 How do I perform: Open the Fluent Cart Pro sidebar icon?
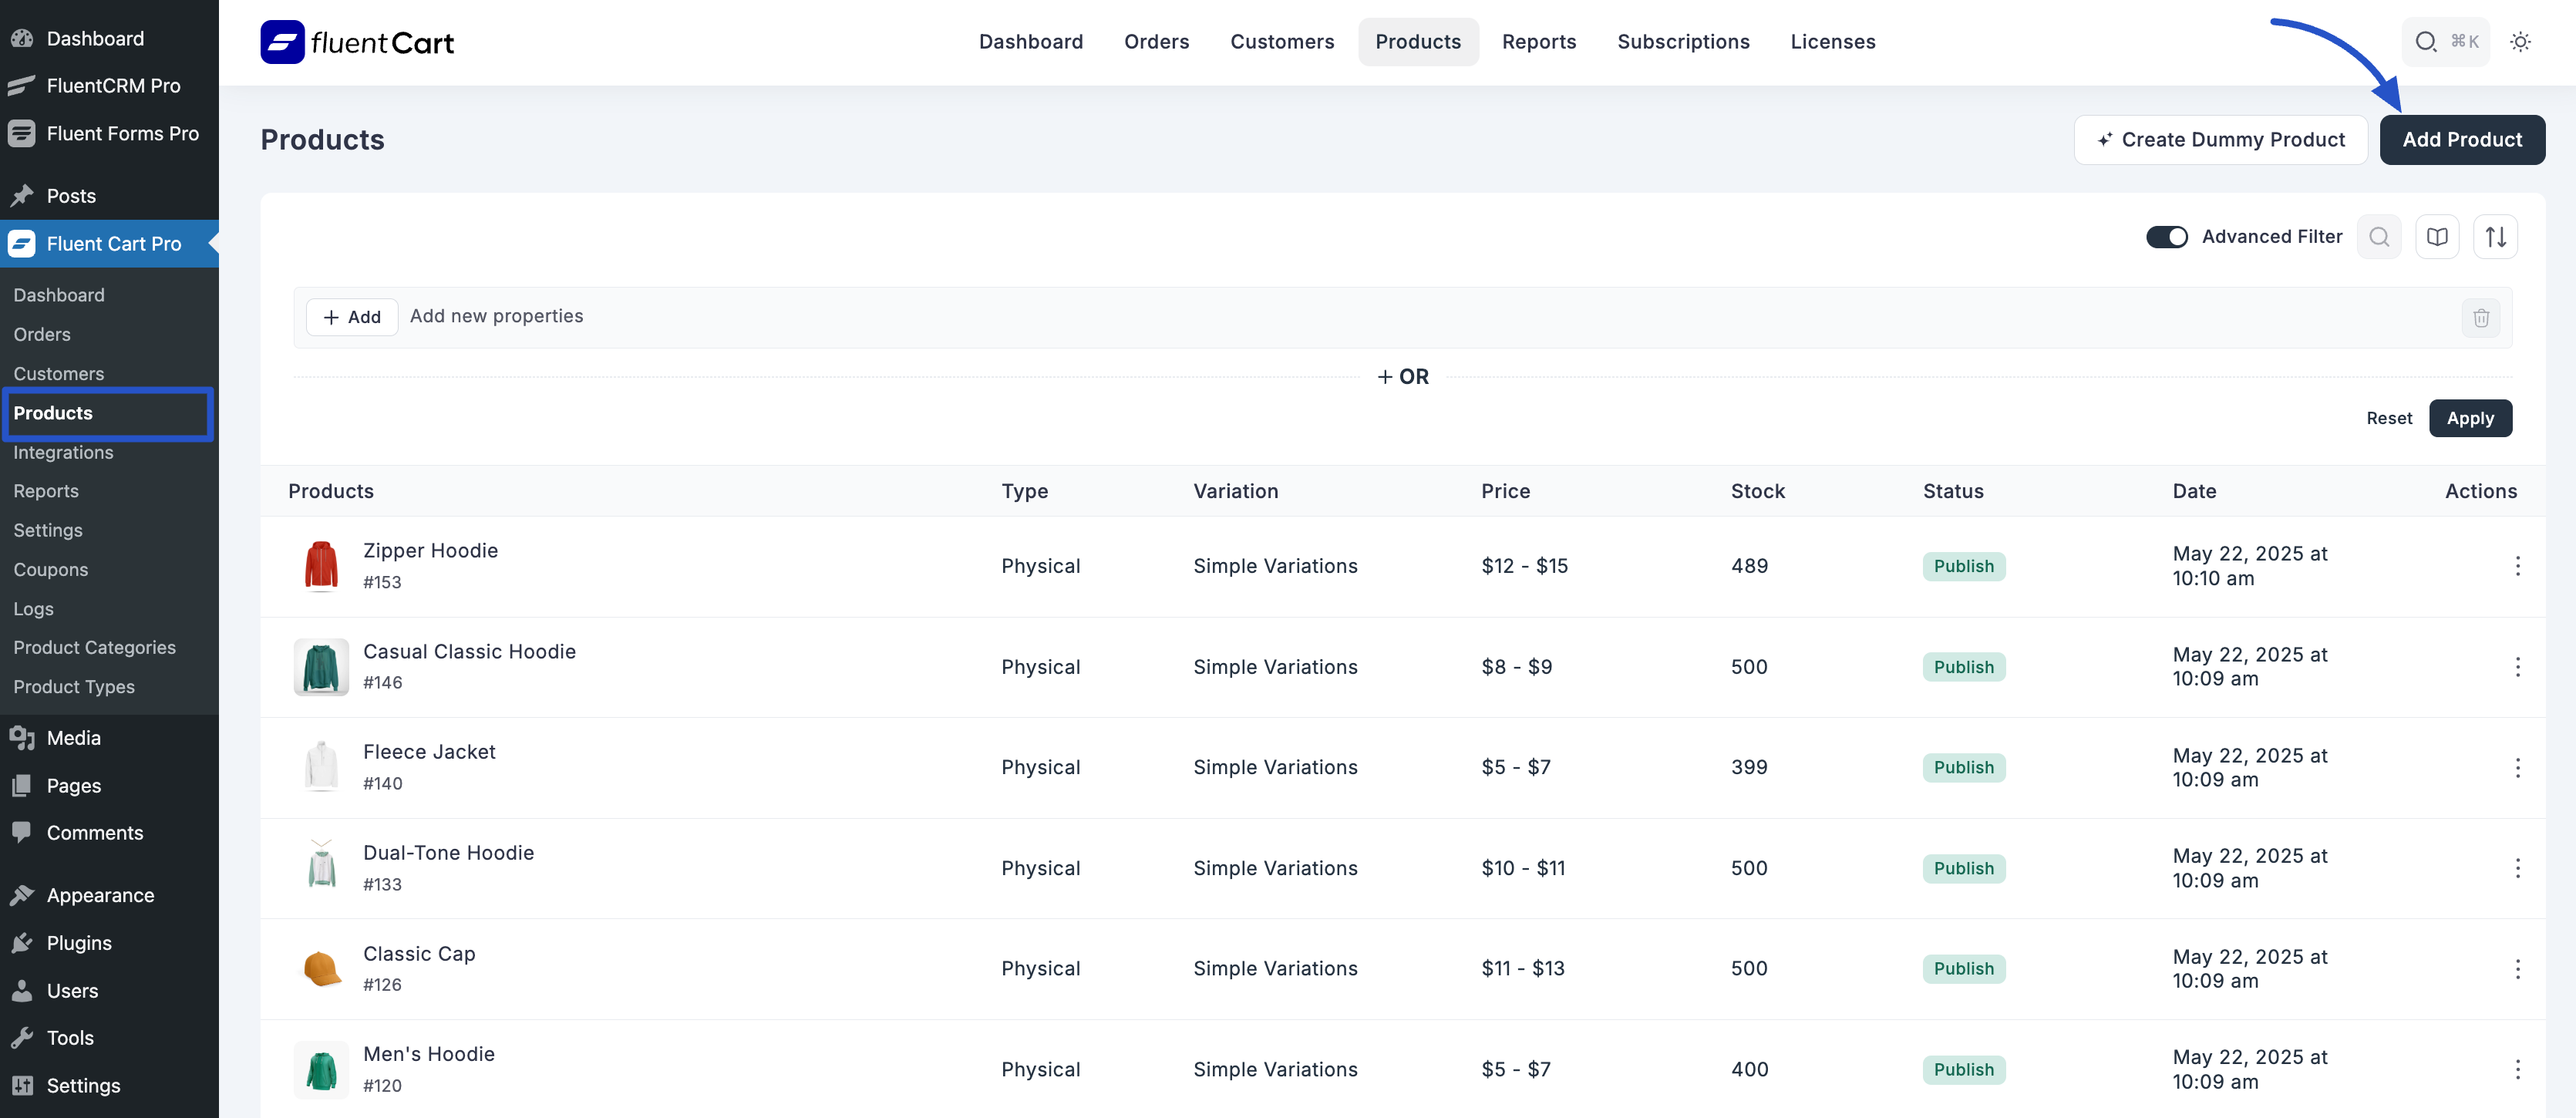point(21,243)
